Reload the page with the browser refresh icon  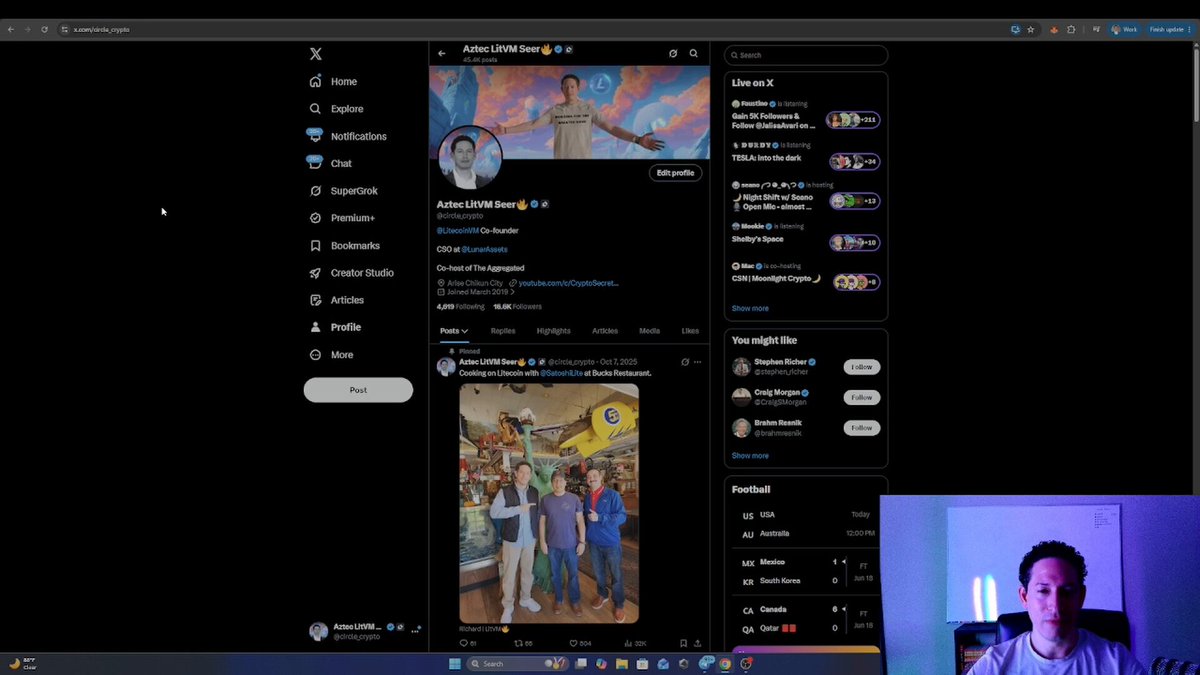(x=44, y=29)
